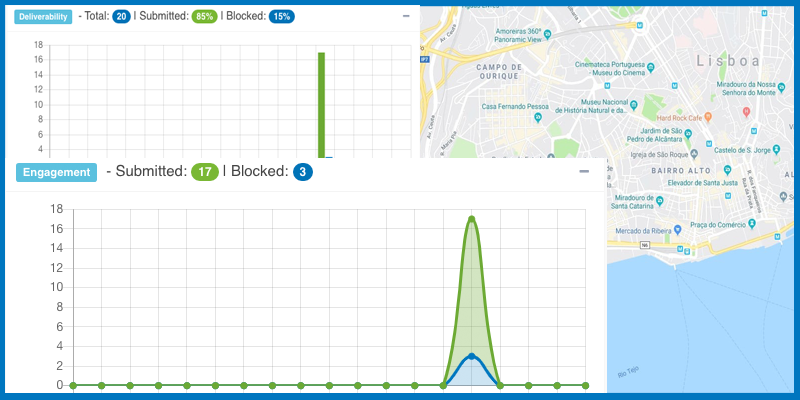The width and height of the screenshot is (800, 400).
Task: Collapse the Deliverability panel with minus icon
Action: [406, 16]
